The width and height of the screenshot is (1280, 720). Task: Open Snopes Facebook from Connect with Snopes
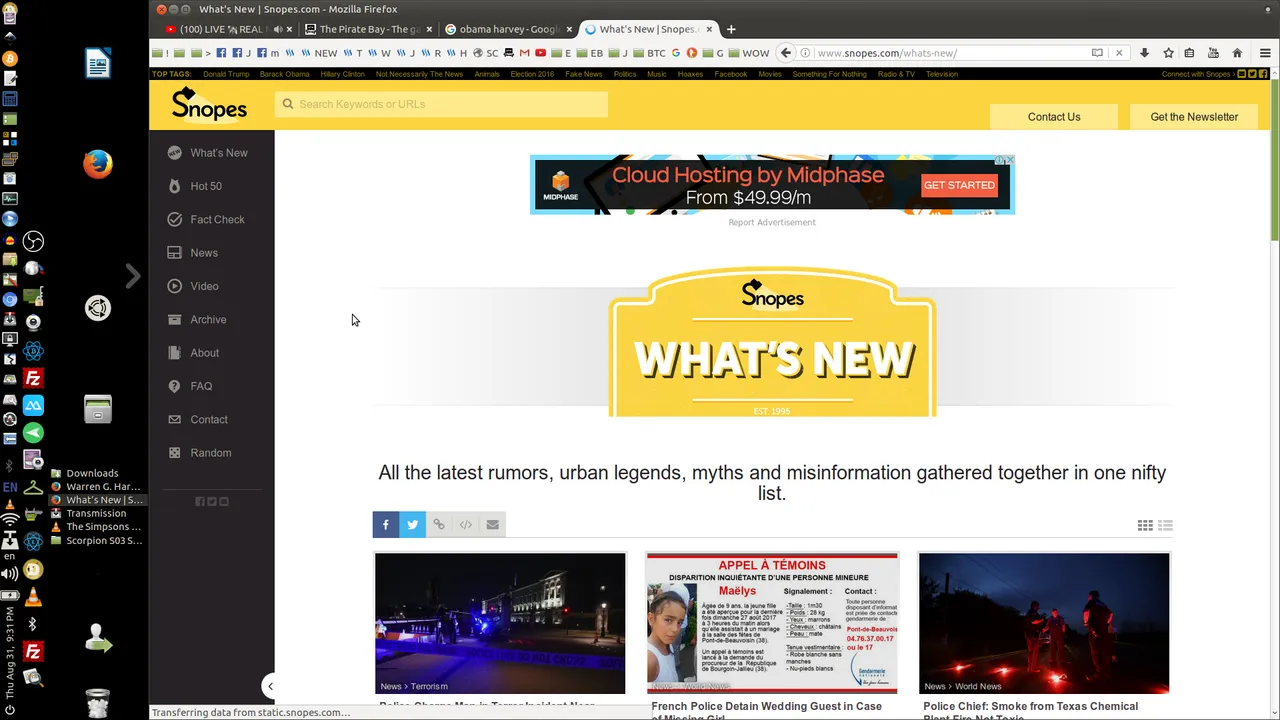pos(1264,74)
